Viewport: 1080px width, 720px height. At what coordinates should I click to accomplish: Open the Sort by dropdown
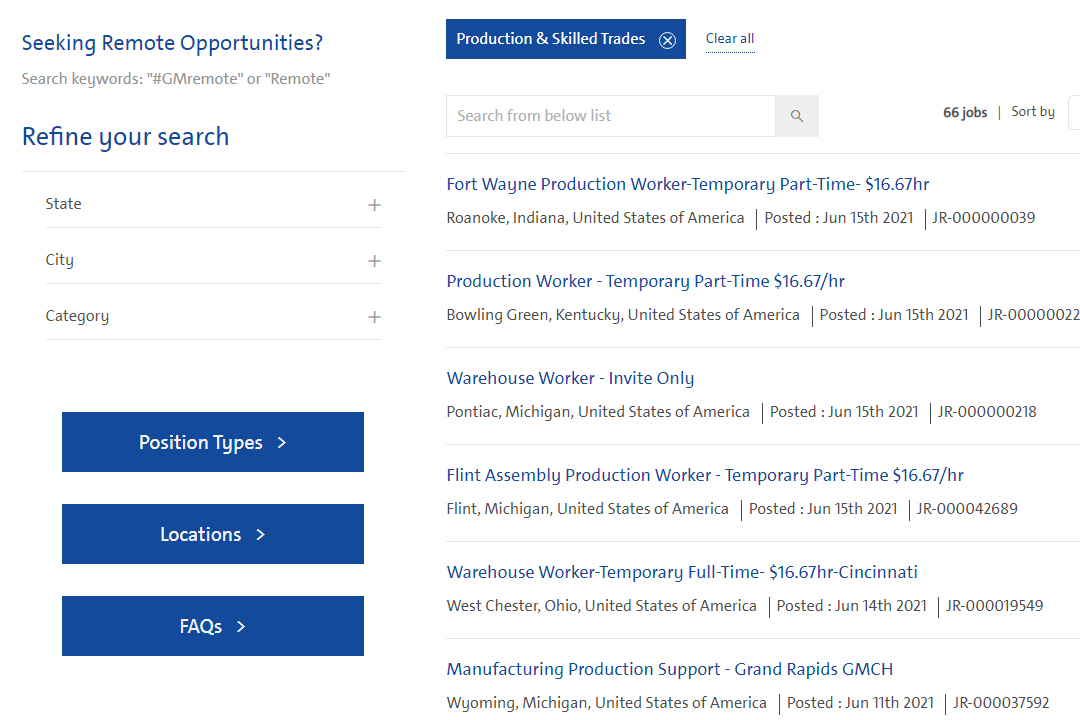(1073, 112)
